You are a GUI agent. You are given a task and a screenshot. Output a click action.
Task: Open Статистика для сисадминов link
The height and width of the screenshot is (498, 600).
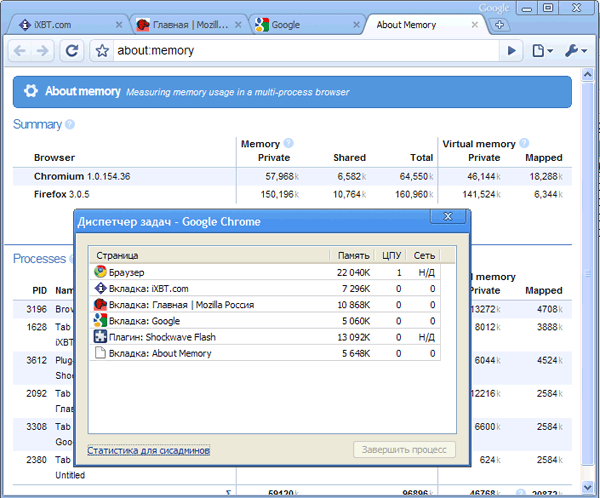[148, 451]
